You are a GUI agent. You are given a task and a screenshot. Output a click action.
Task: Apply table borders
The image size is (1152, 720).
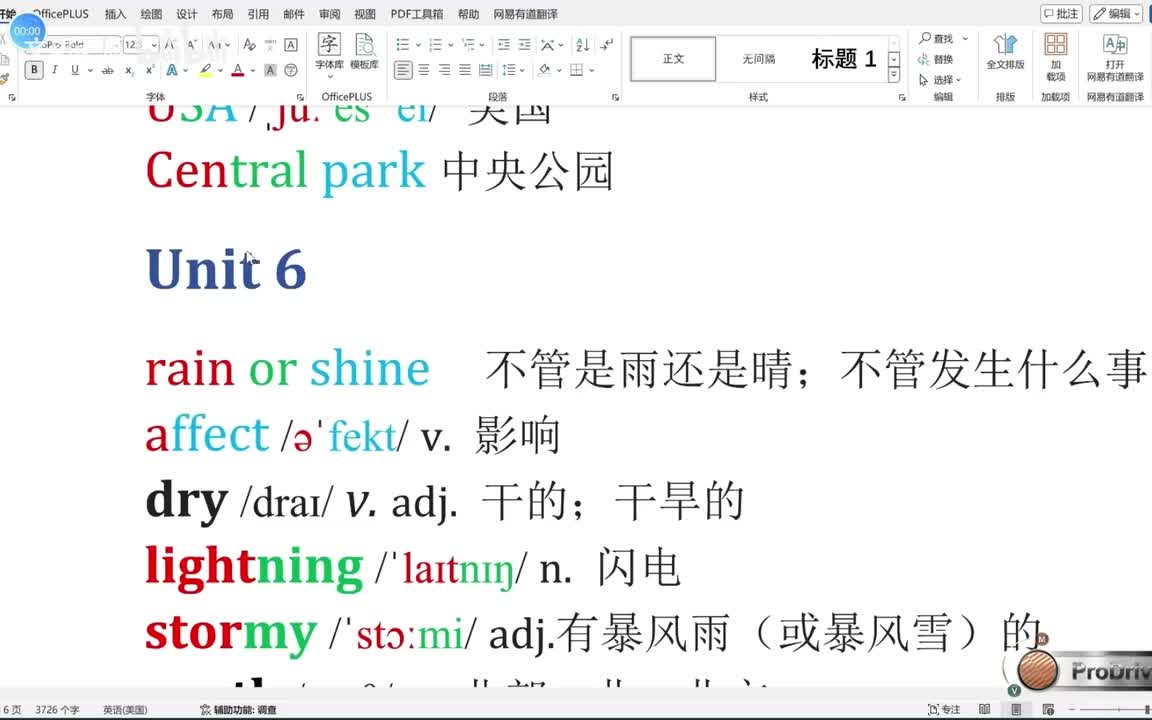coord(577,70)
